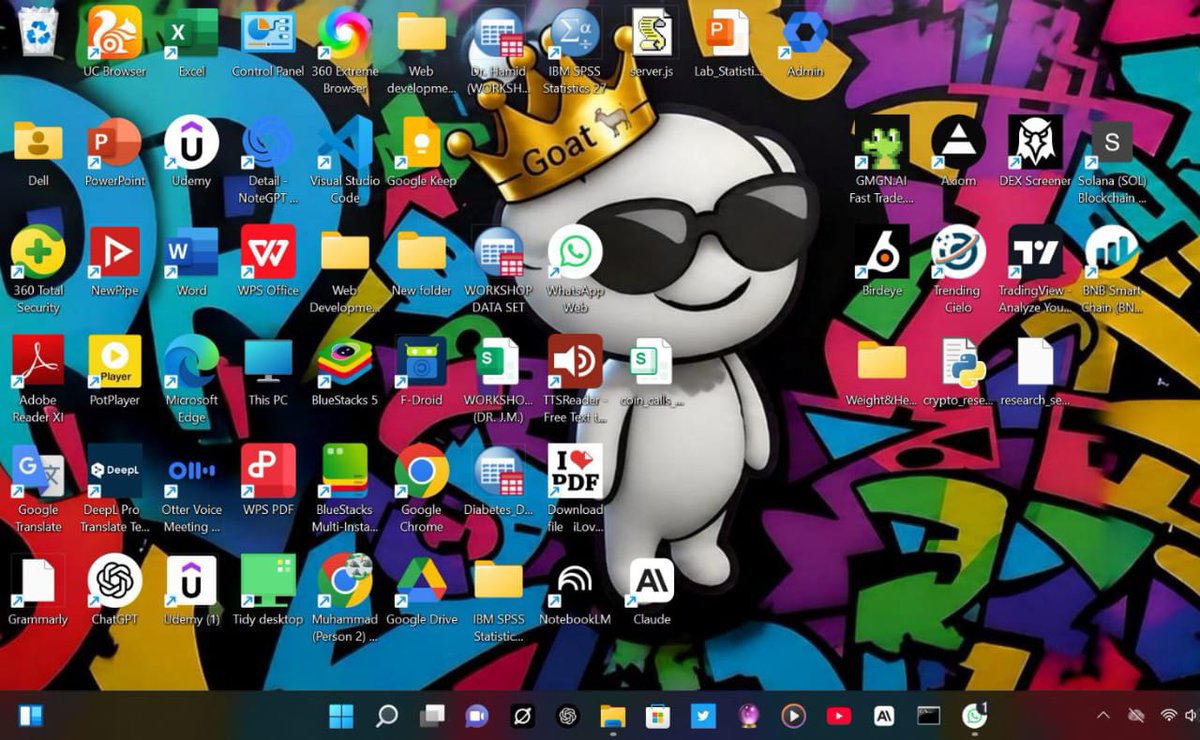Open Search from the taskbar
1200x740 pixels.
386,716
